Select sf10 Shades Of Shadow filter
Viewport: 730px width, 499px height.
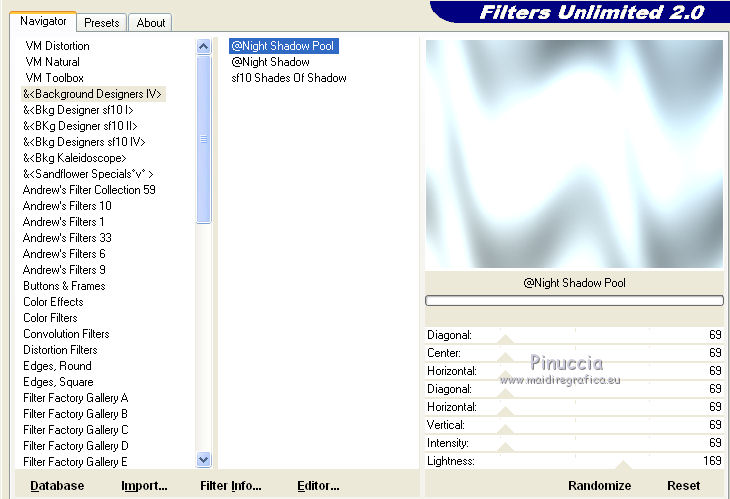click(289, 78)
